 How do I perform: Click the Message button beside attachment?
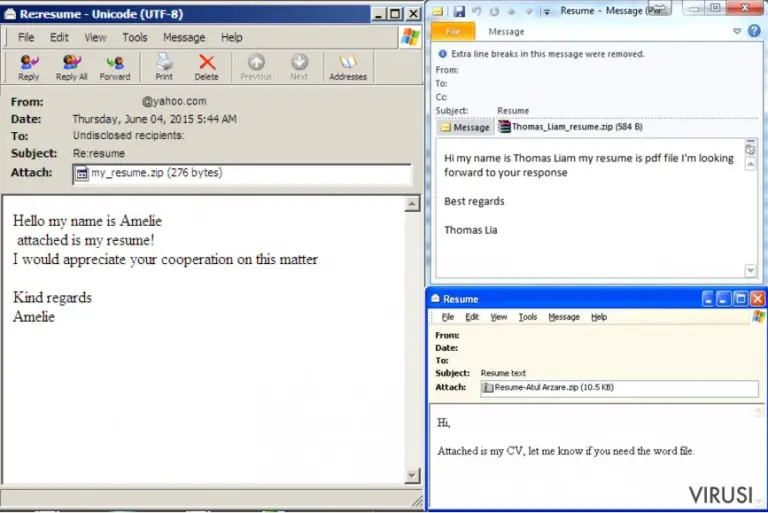tap(465, 127)
